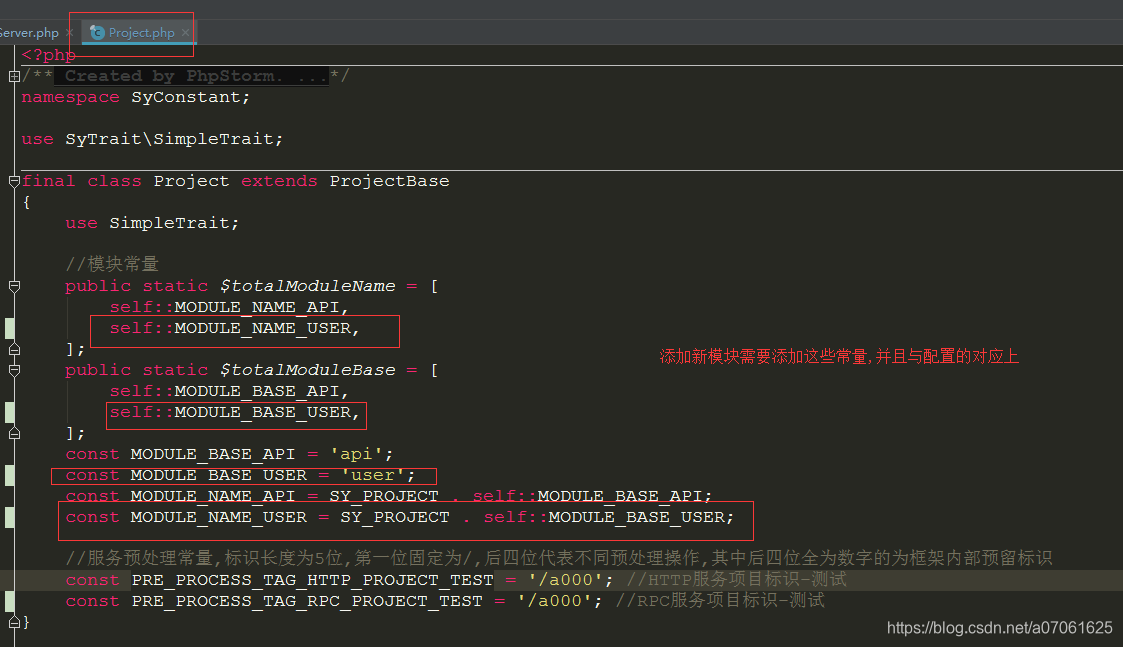The width and height of the screenshot is (1123, 647).
Task: Click 'SimpleTrait' in the class body use line
Action: tap(169, 224)
